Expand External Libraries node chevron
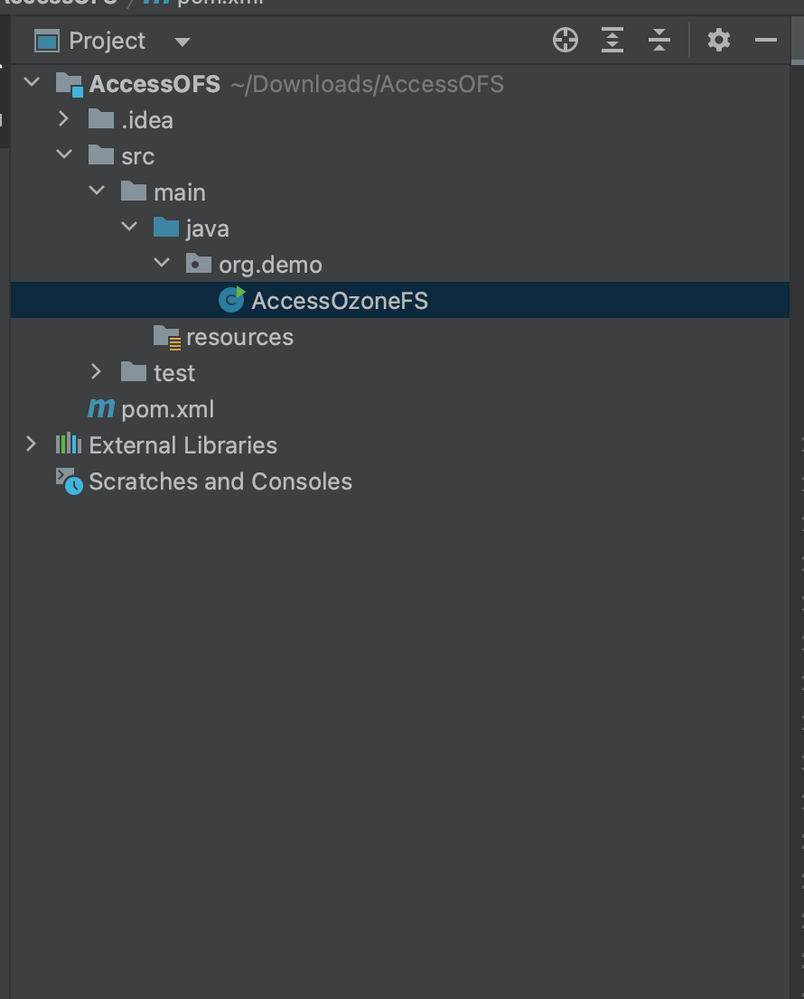804x999 pixels. 31,443
